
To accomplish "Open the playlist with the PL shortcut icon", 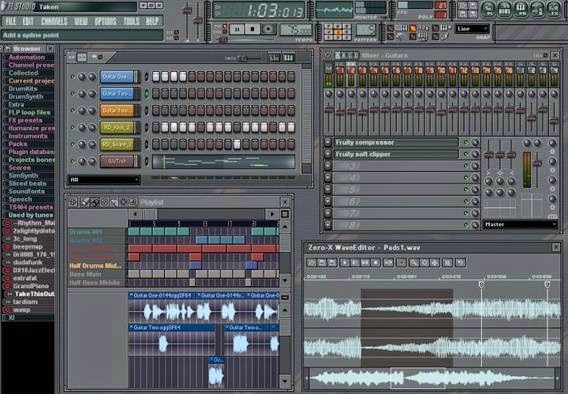I will [489, 9].
